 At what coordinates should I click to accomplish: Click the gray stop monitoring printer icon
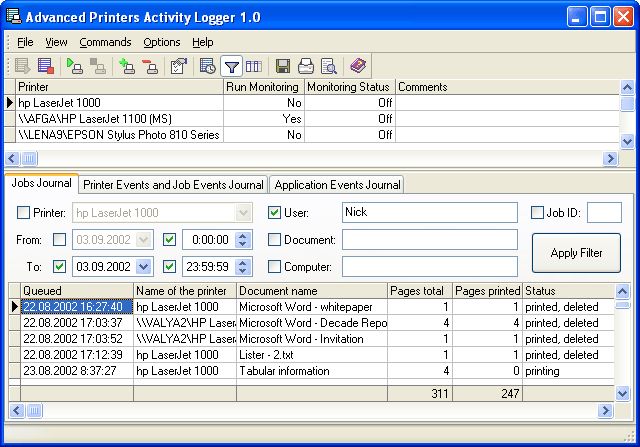[x=98, y=66]
